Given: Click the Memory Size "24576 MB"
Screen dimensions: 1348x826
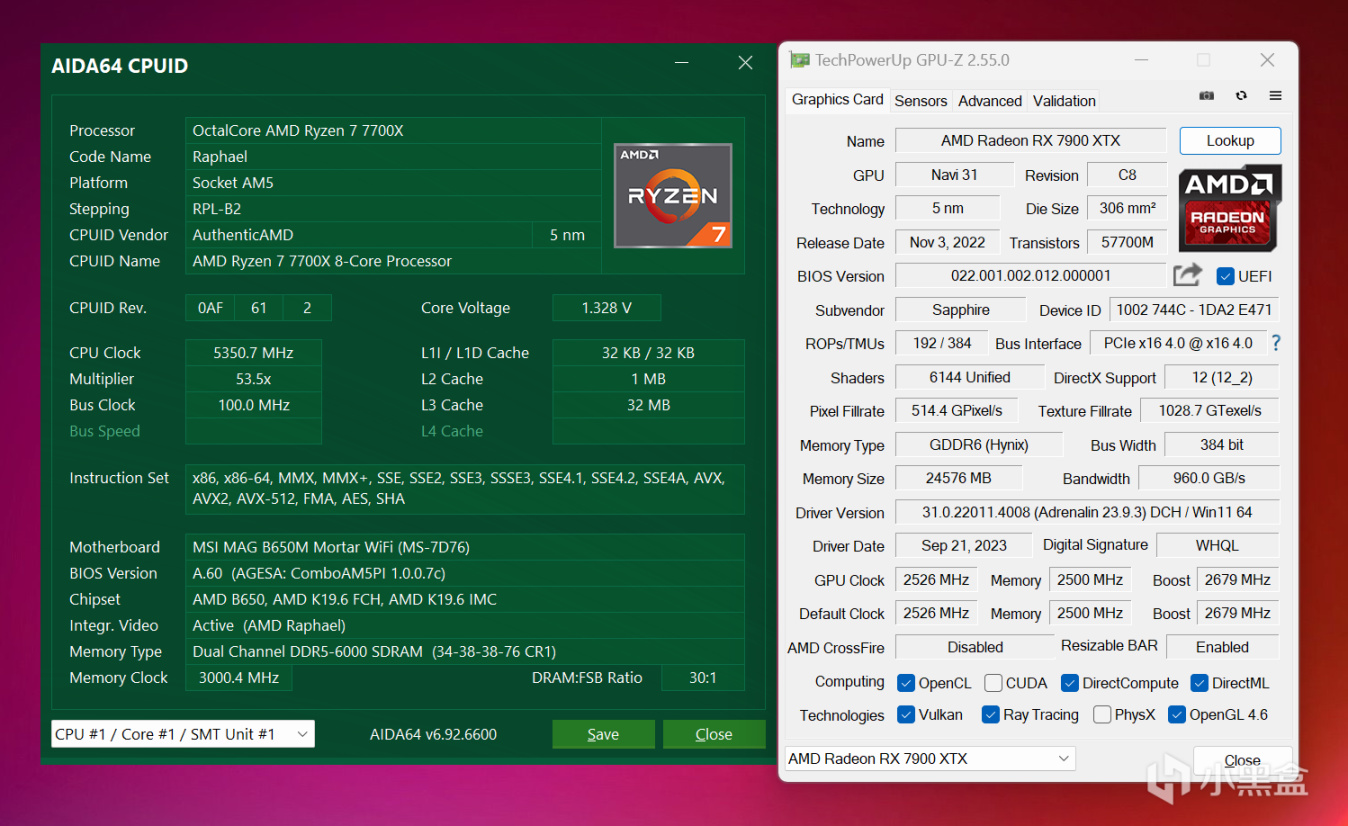Looking at the screenshot, I should tap(958, 478).
